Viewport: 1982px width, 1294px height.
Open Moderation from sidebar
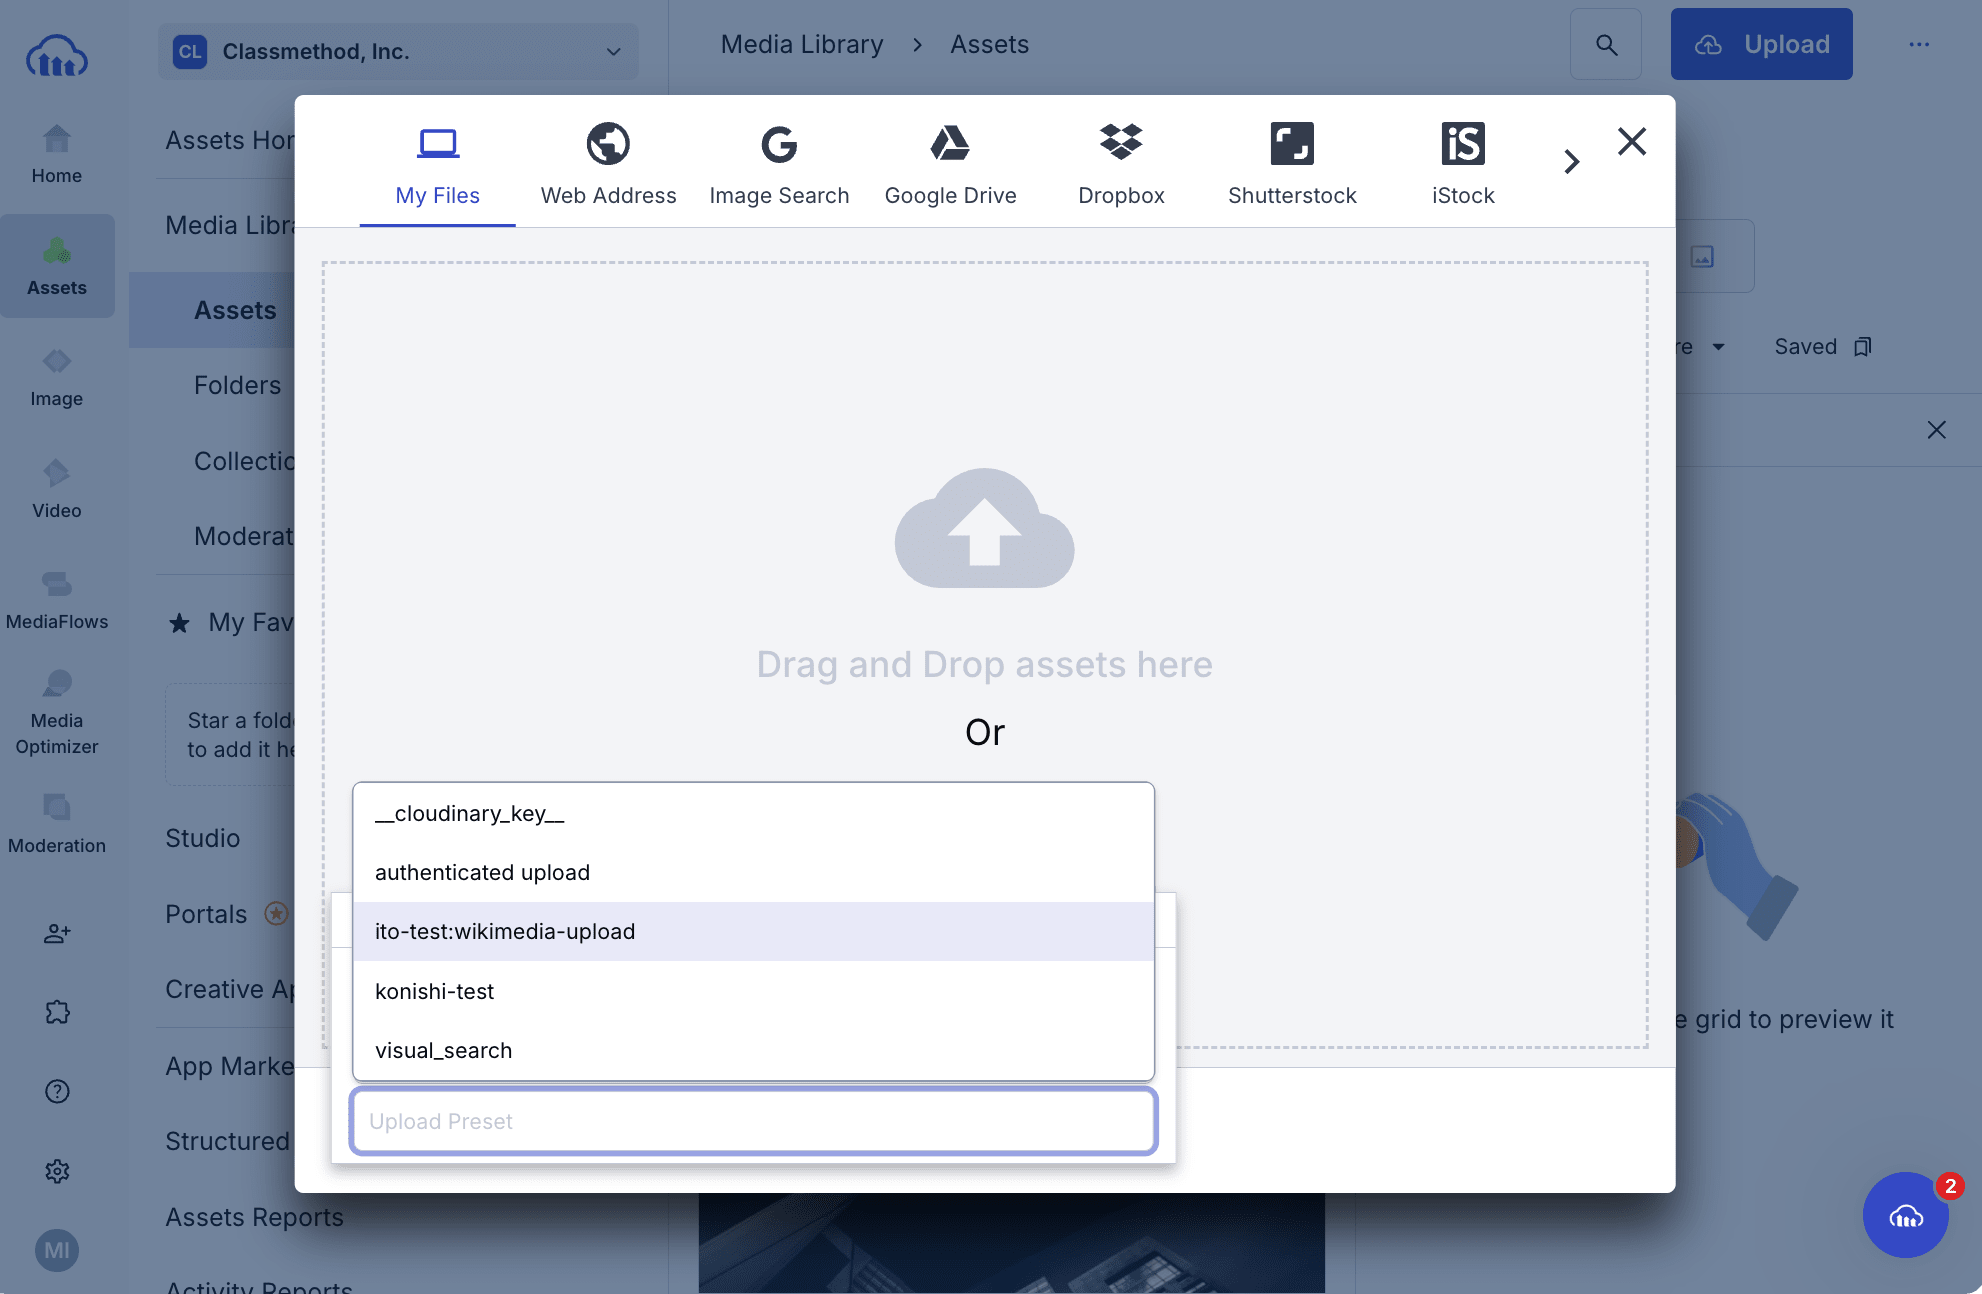click(57, 825)
